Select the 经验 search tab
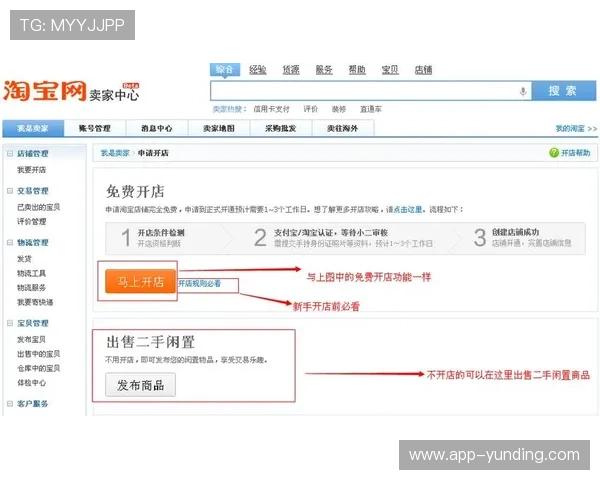Screen dimensions: 600x480 point(258,70)
